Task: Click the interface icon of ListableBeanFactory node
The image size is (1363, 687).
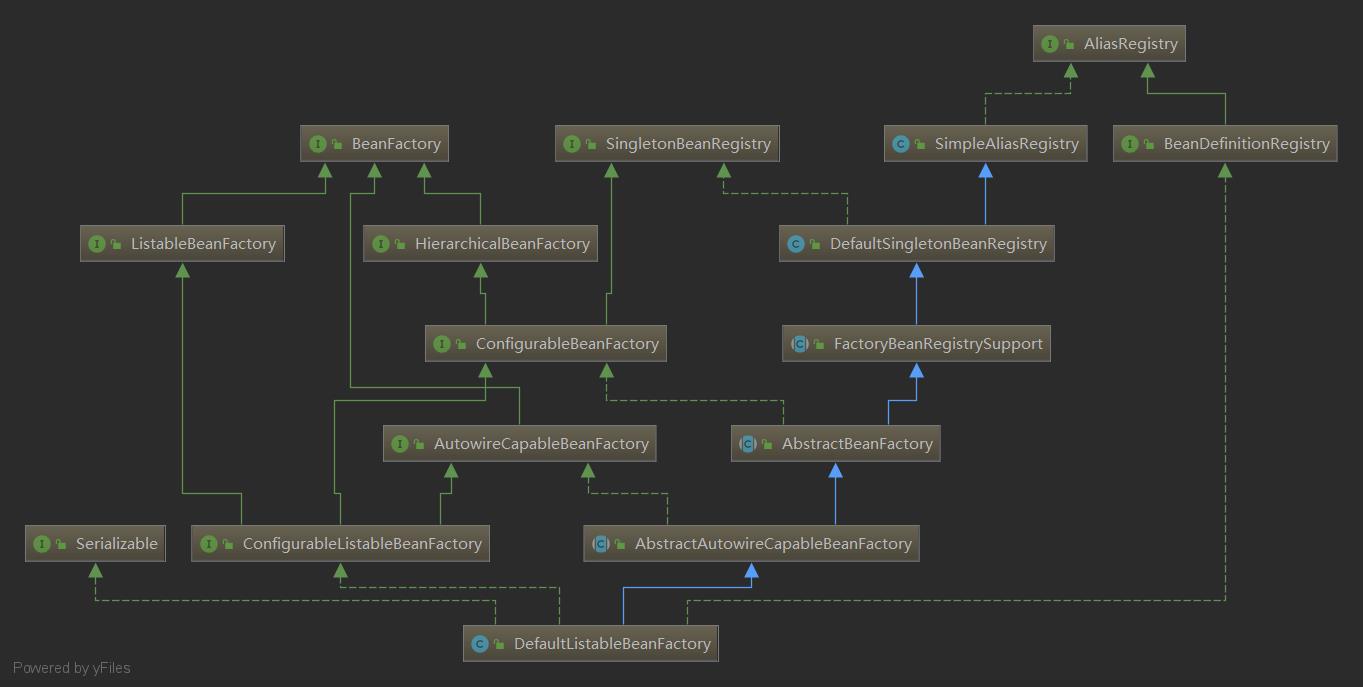Action: point(97,244)
